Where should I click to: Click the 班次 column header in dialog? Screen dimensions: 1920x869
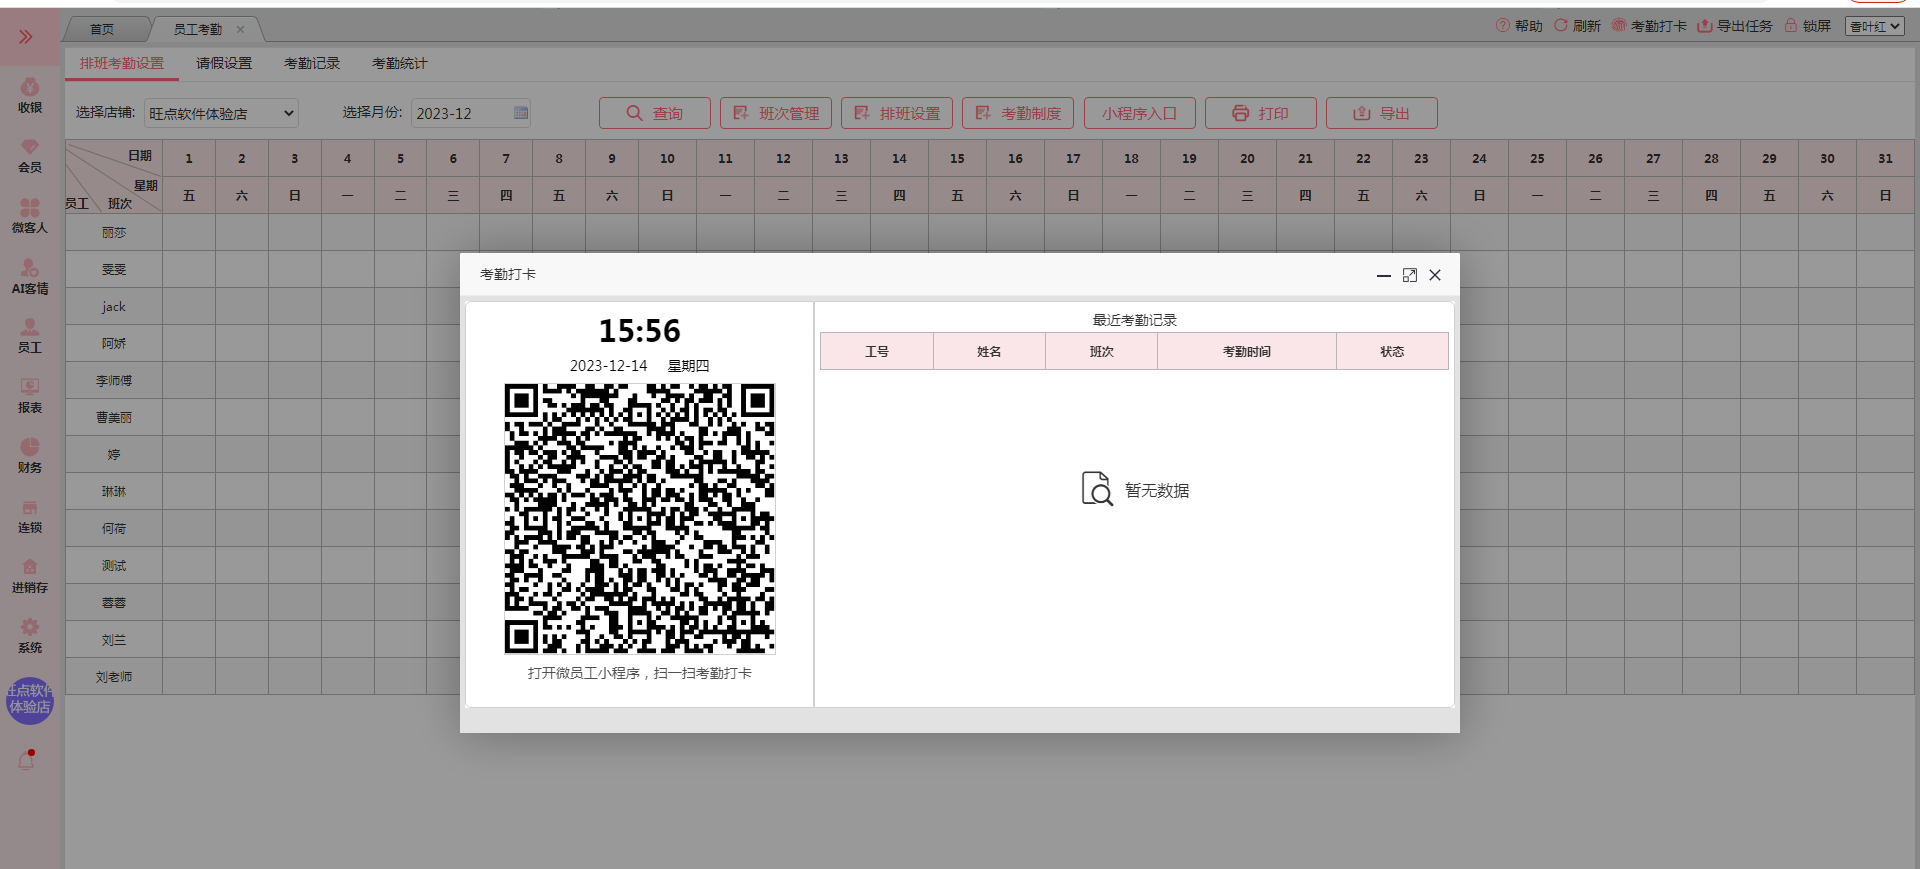pos(1101,351)
